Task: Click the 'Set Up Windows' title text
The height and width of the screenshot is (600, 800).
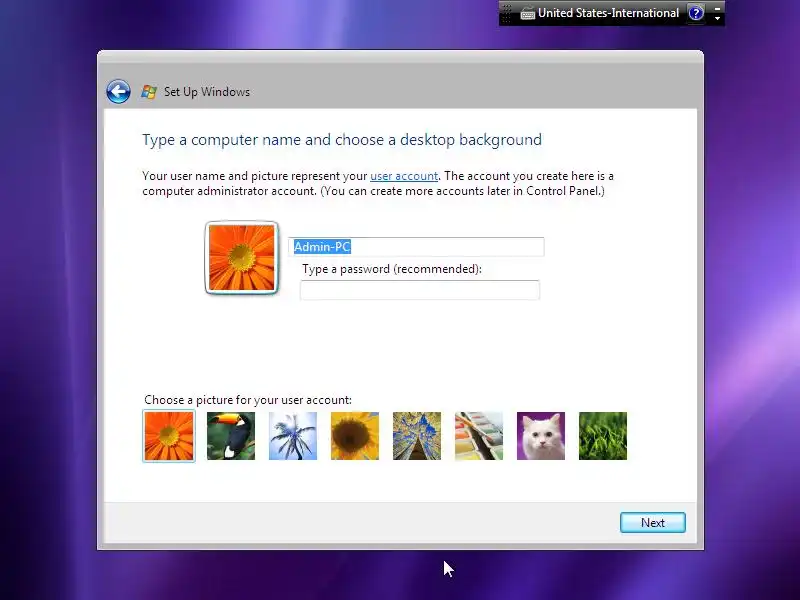Action: 207,92
